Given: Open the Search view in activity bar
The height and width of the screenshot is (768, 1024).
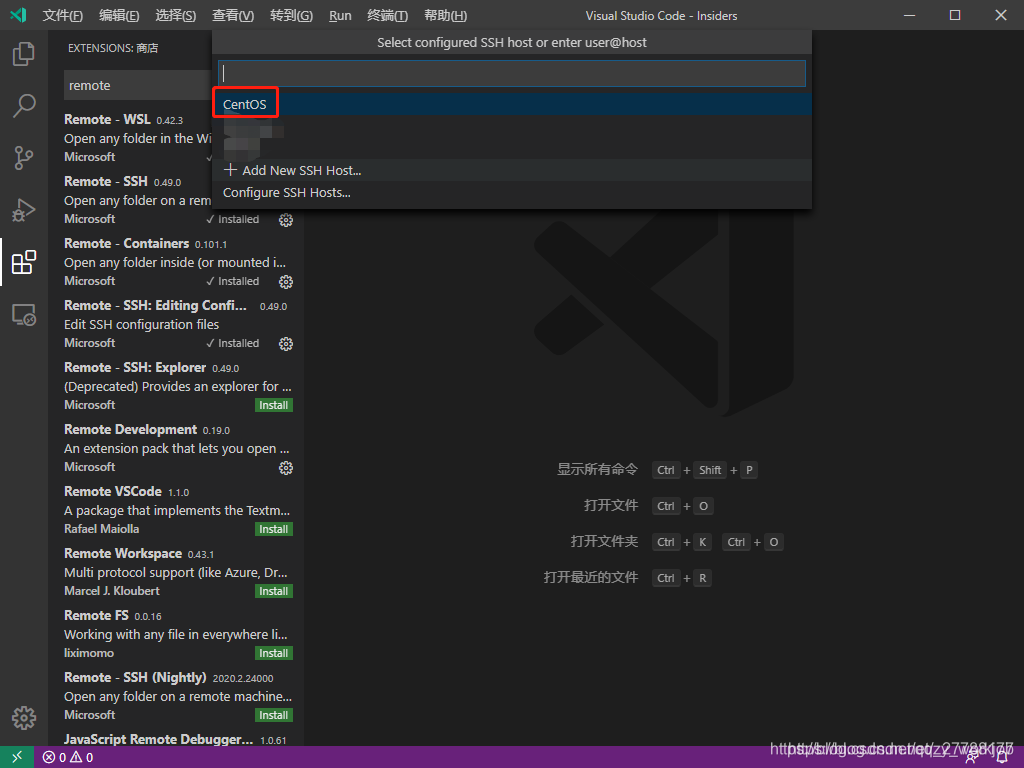Looking at the screenshot, I should 24,106.
